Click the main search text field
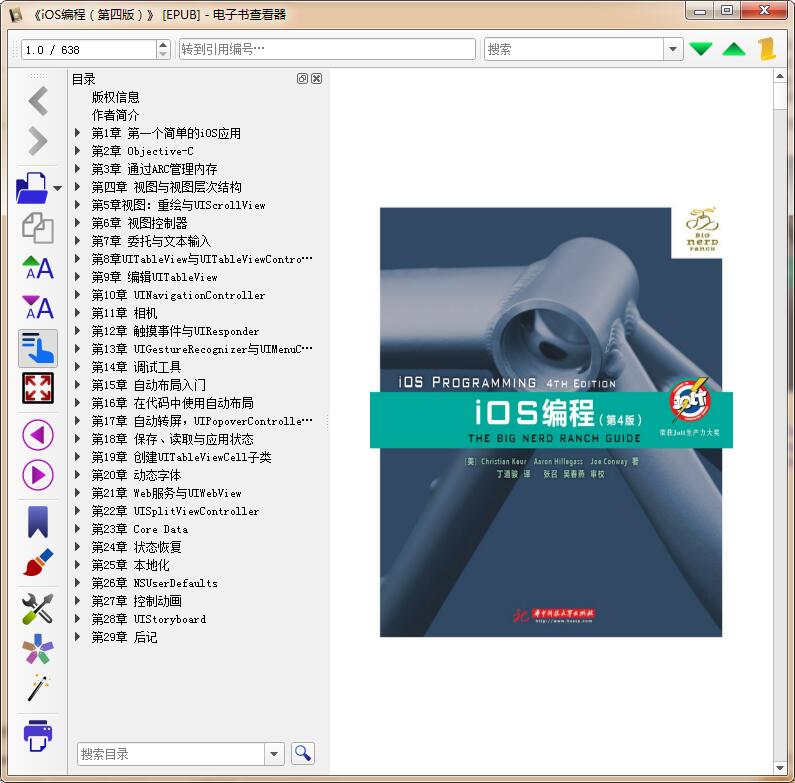795x783 pixels. [x=574, y=49]
